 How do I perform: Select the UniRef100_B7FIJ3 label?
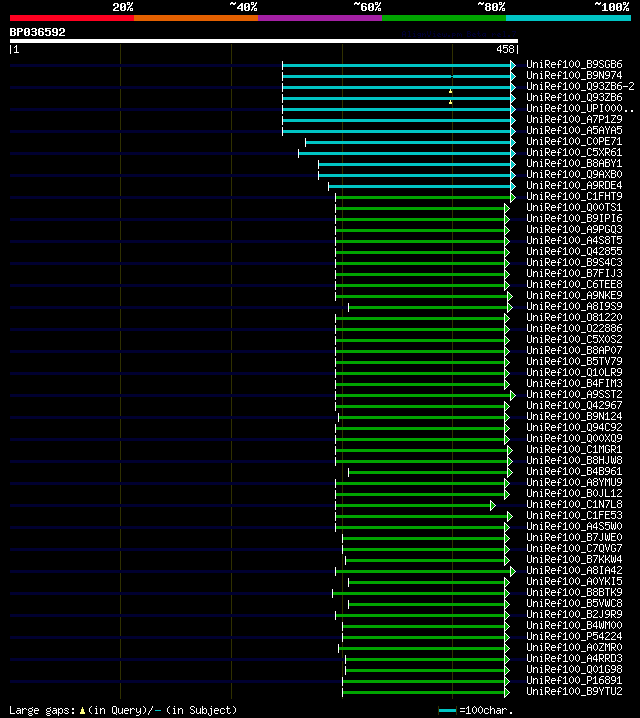tap(574, 273)
